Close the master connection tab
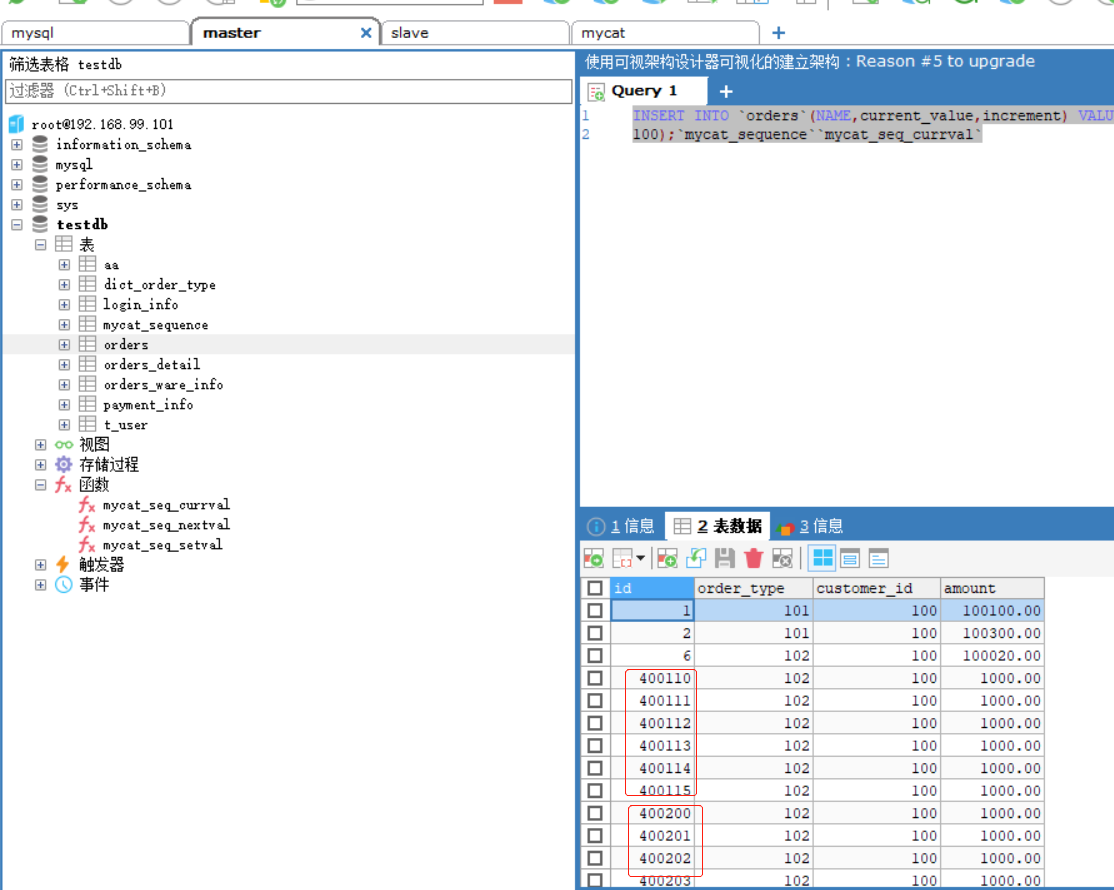 pyautogui.click(x=366, y=33)
